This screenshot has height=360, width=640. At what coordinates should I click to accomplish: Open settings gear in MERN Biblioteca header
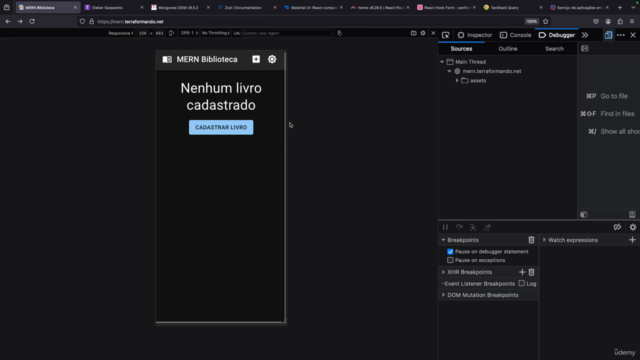coord(272,59)
